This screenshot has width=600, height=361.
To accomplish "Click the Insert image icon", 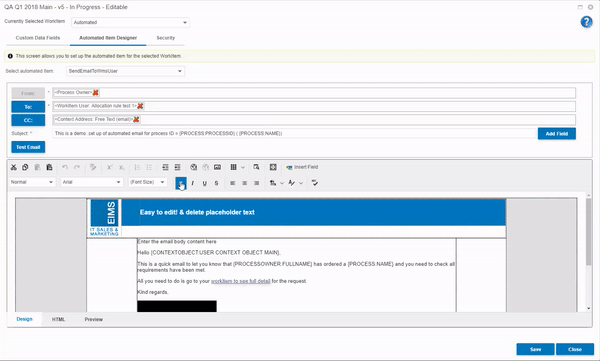I will pos(217,167).
